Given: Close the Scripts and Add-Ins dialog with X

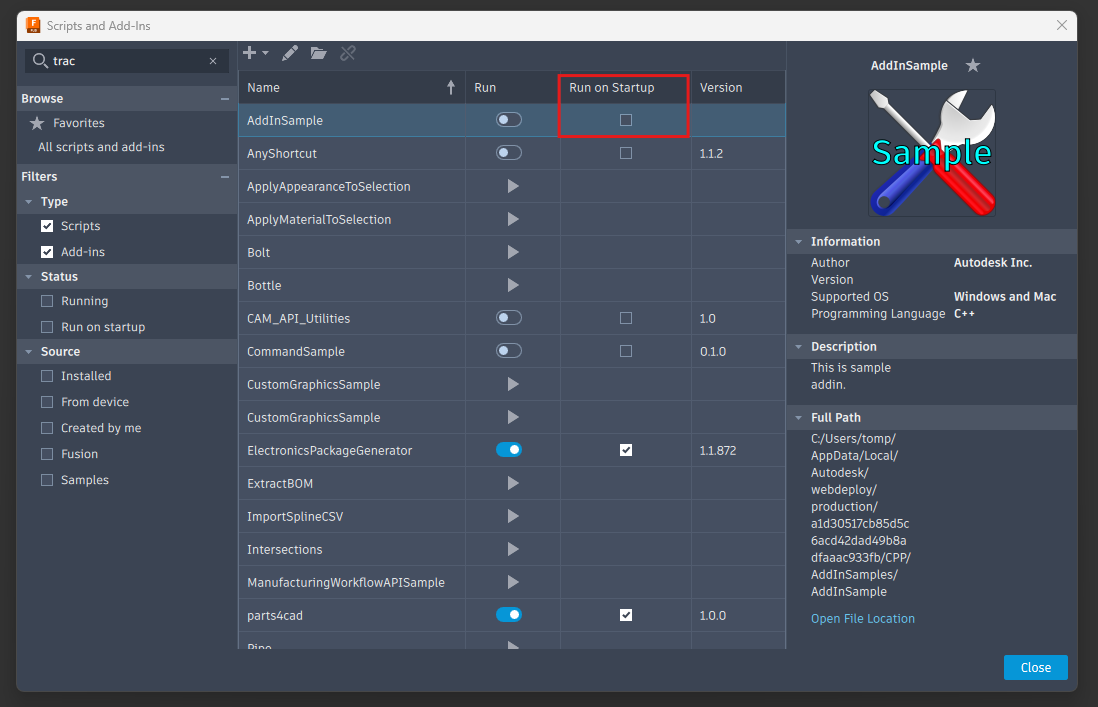Looking at the screenshot, I should click(x=1062, y=25).
